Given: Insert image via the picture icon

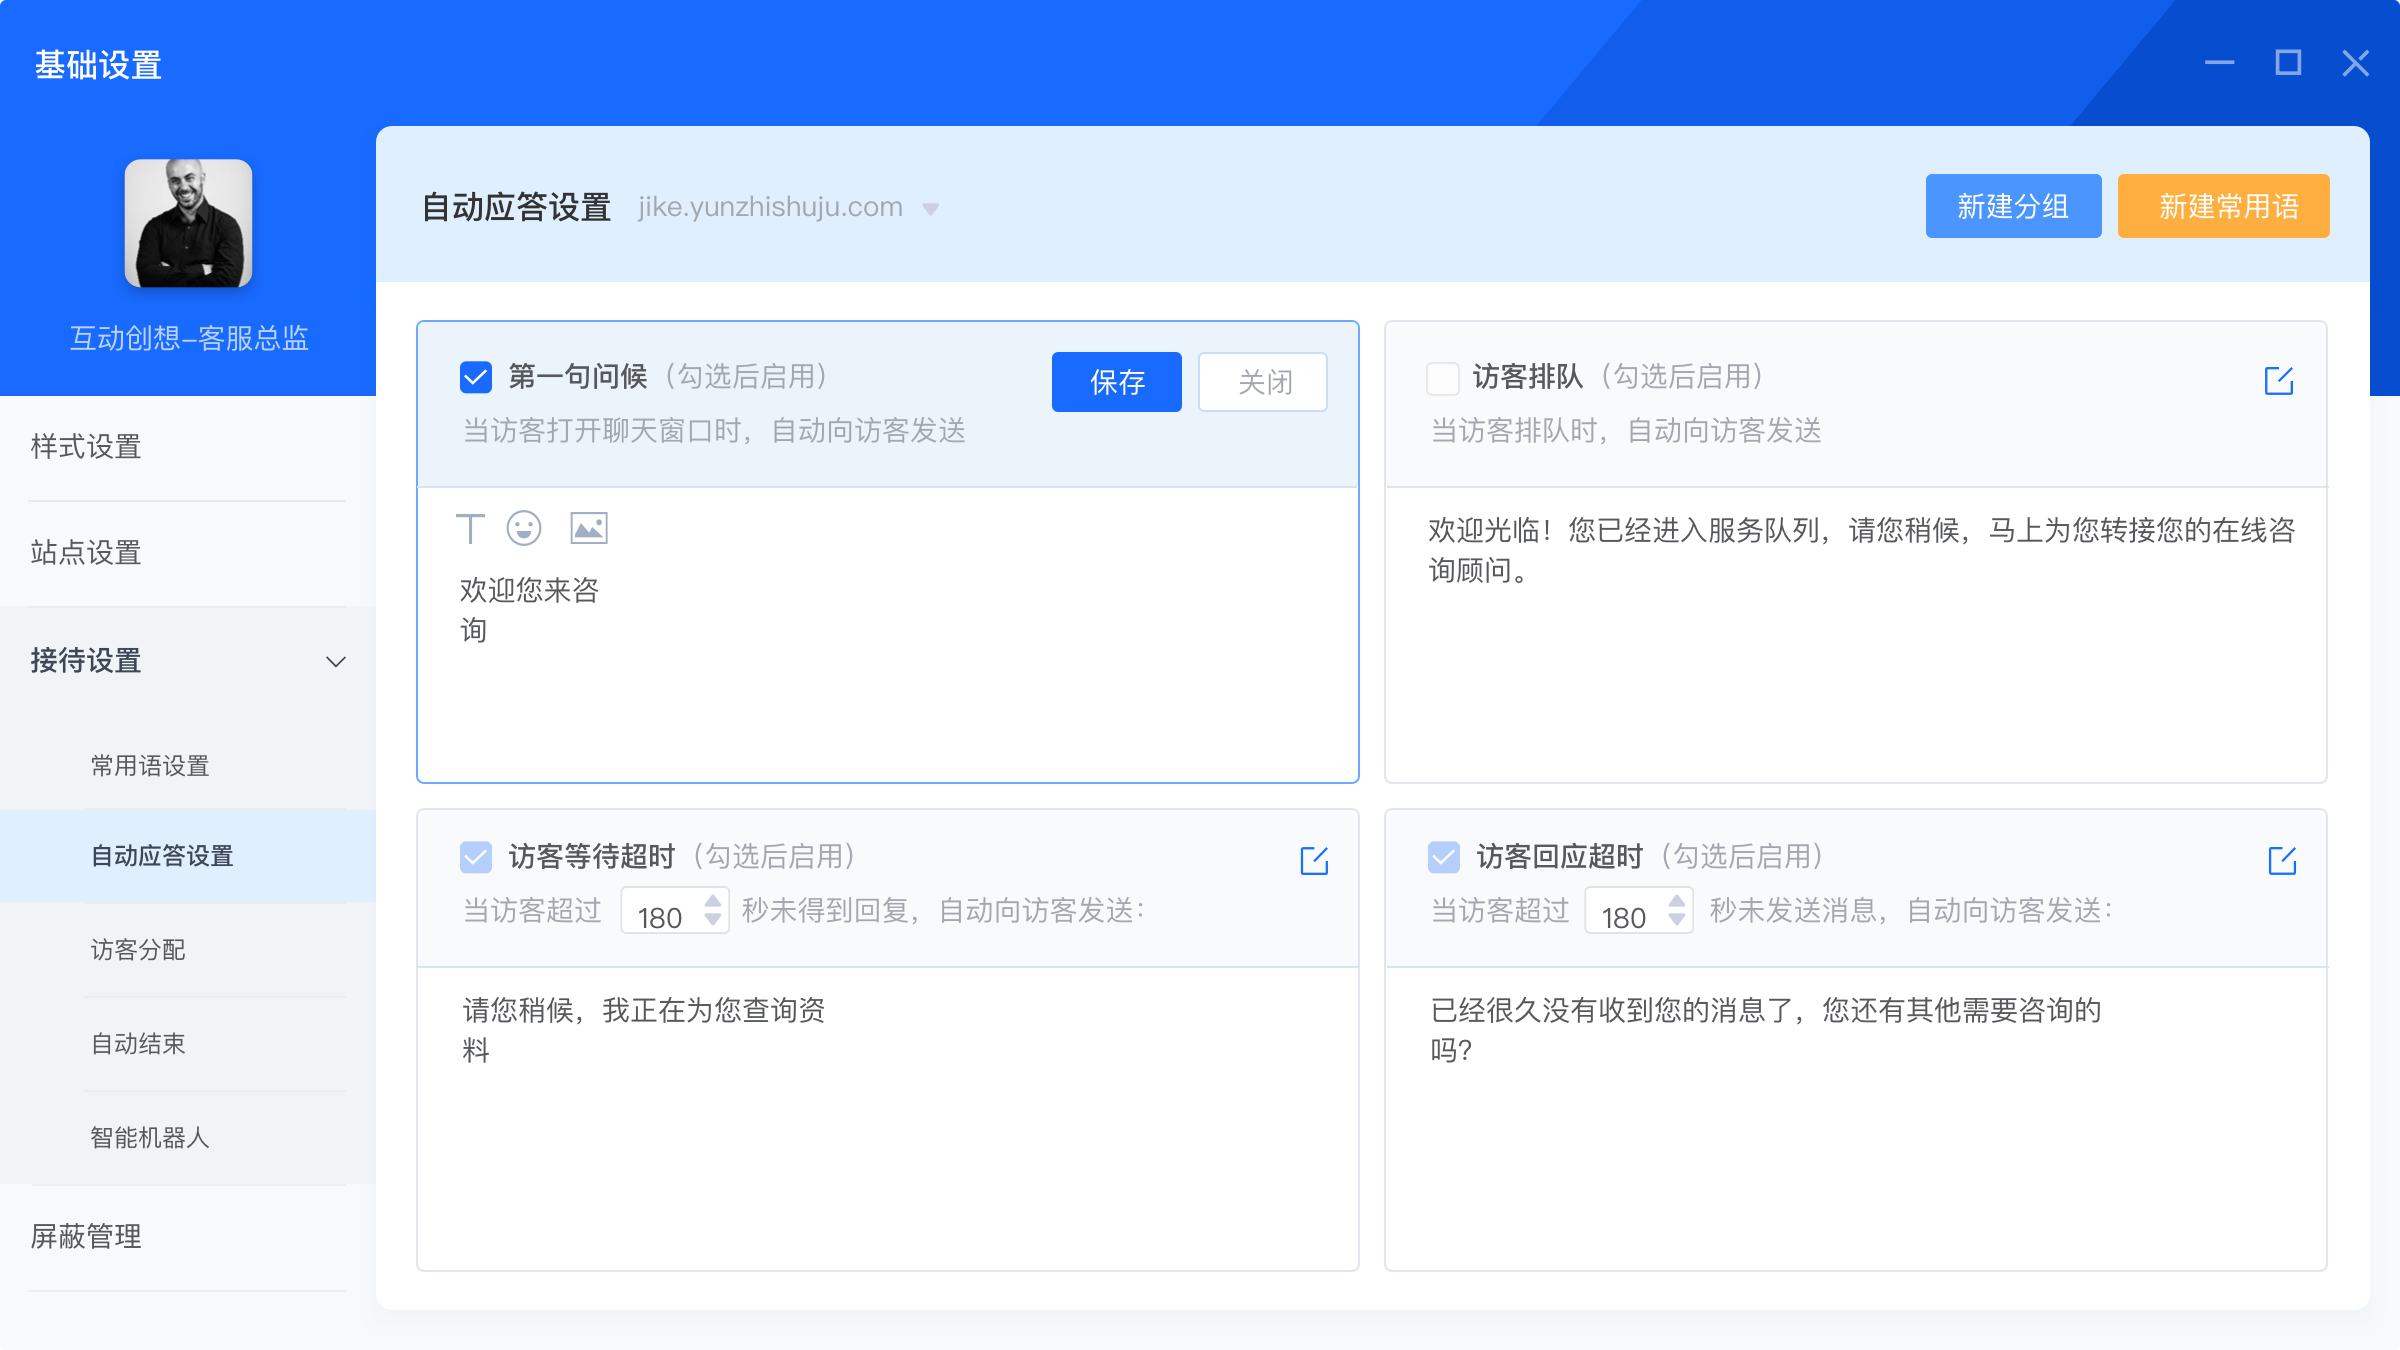Looking at the screenshot, I should (589, 528).
